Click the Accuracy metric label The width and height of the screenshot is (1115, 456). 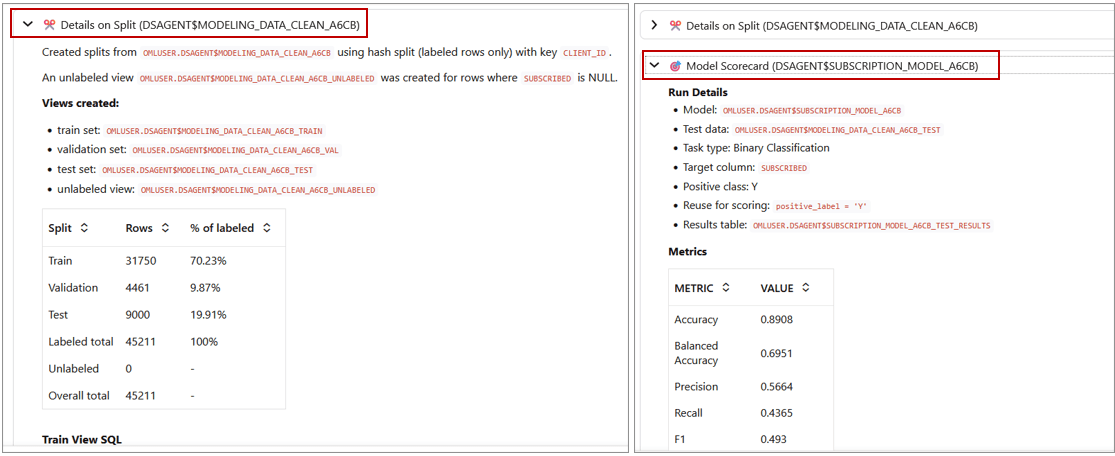[696, 319]
